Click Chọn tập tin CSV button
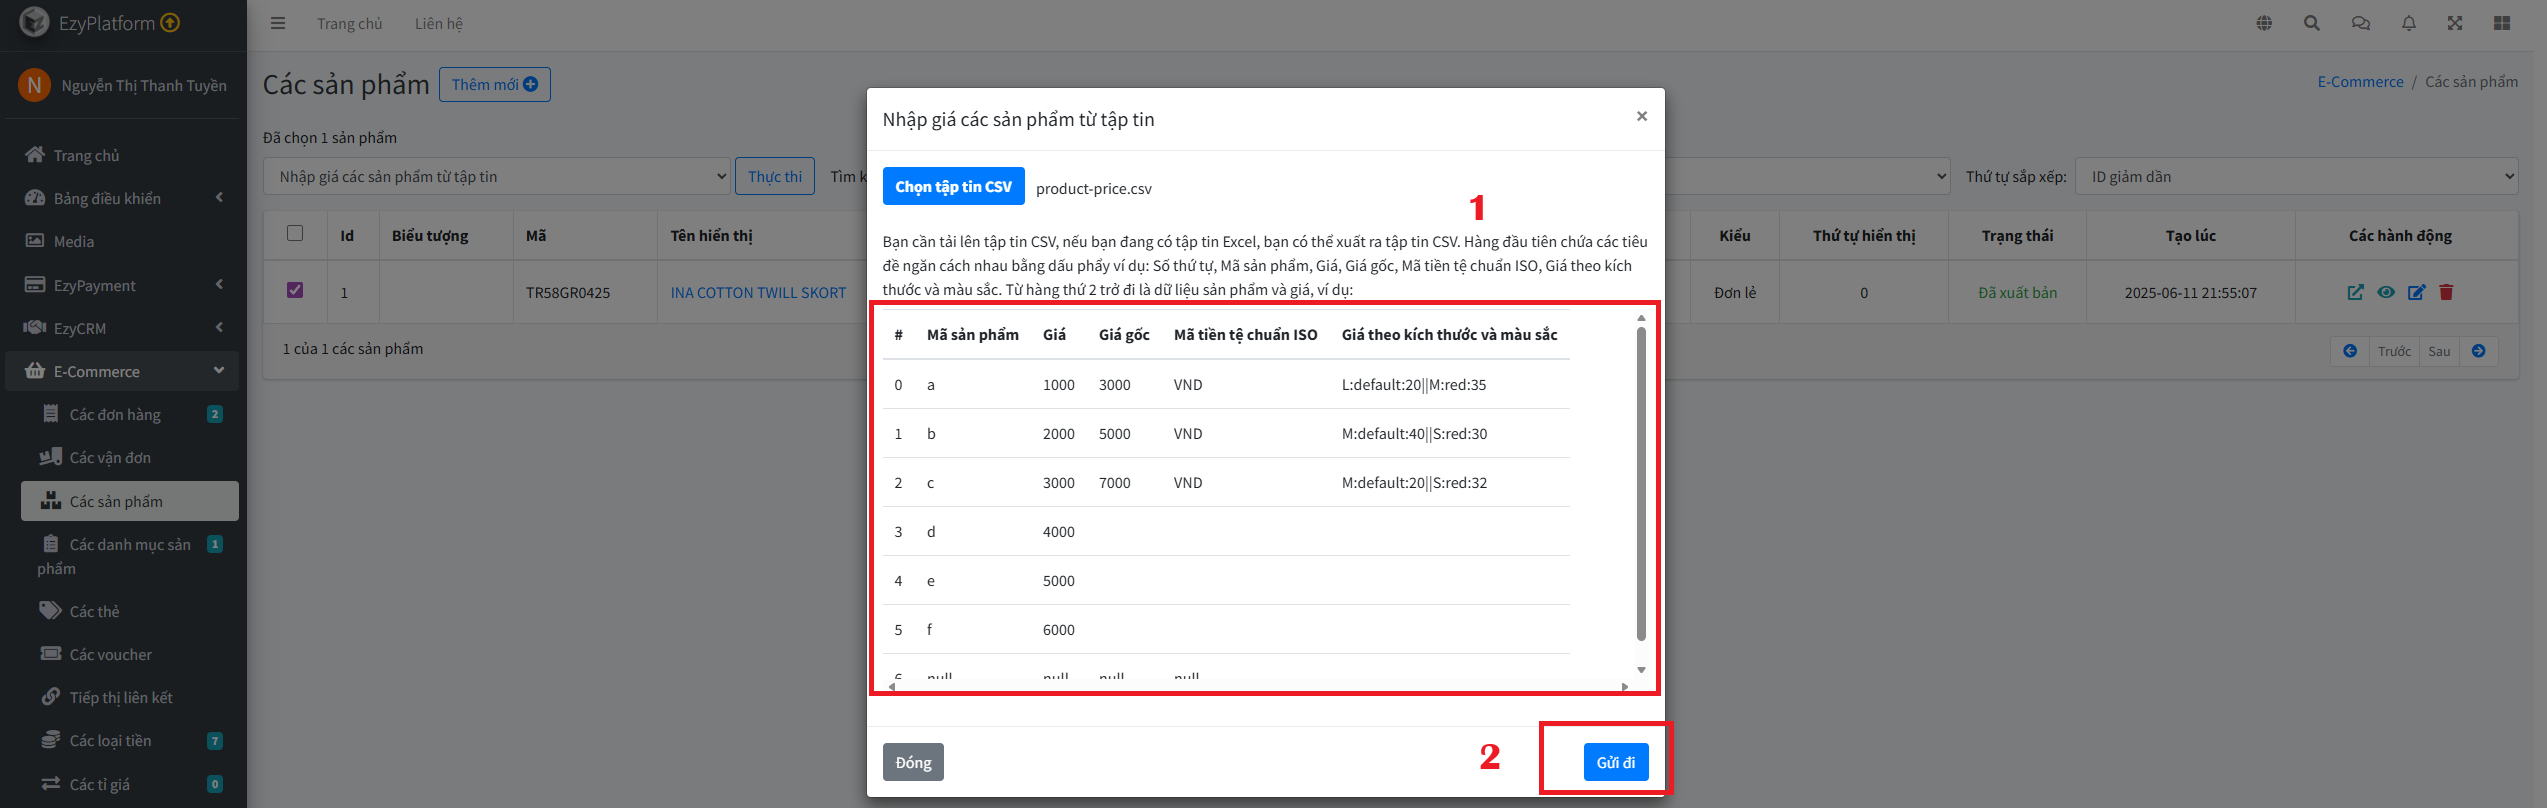 (x=953, y=186)
